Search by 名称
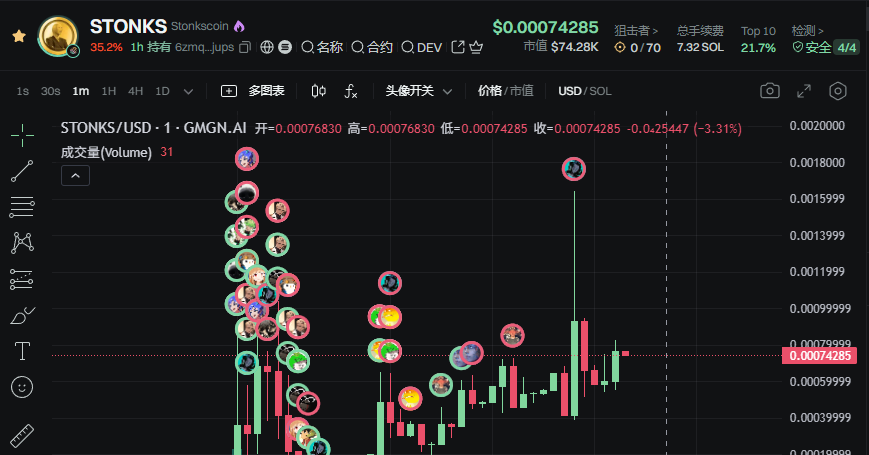The width and height of the screenshot is (869, 455). [322, 48]
